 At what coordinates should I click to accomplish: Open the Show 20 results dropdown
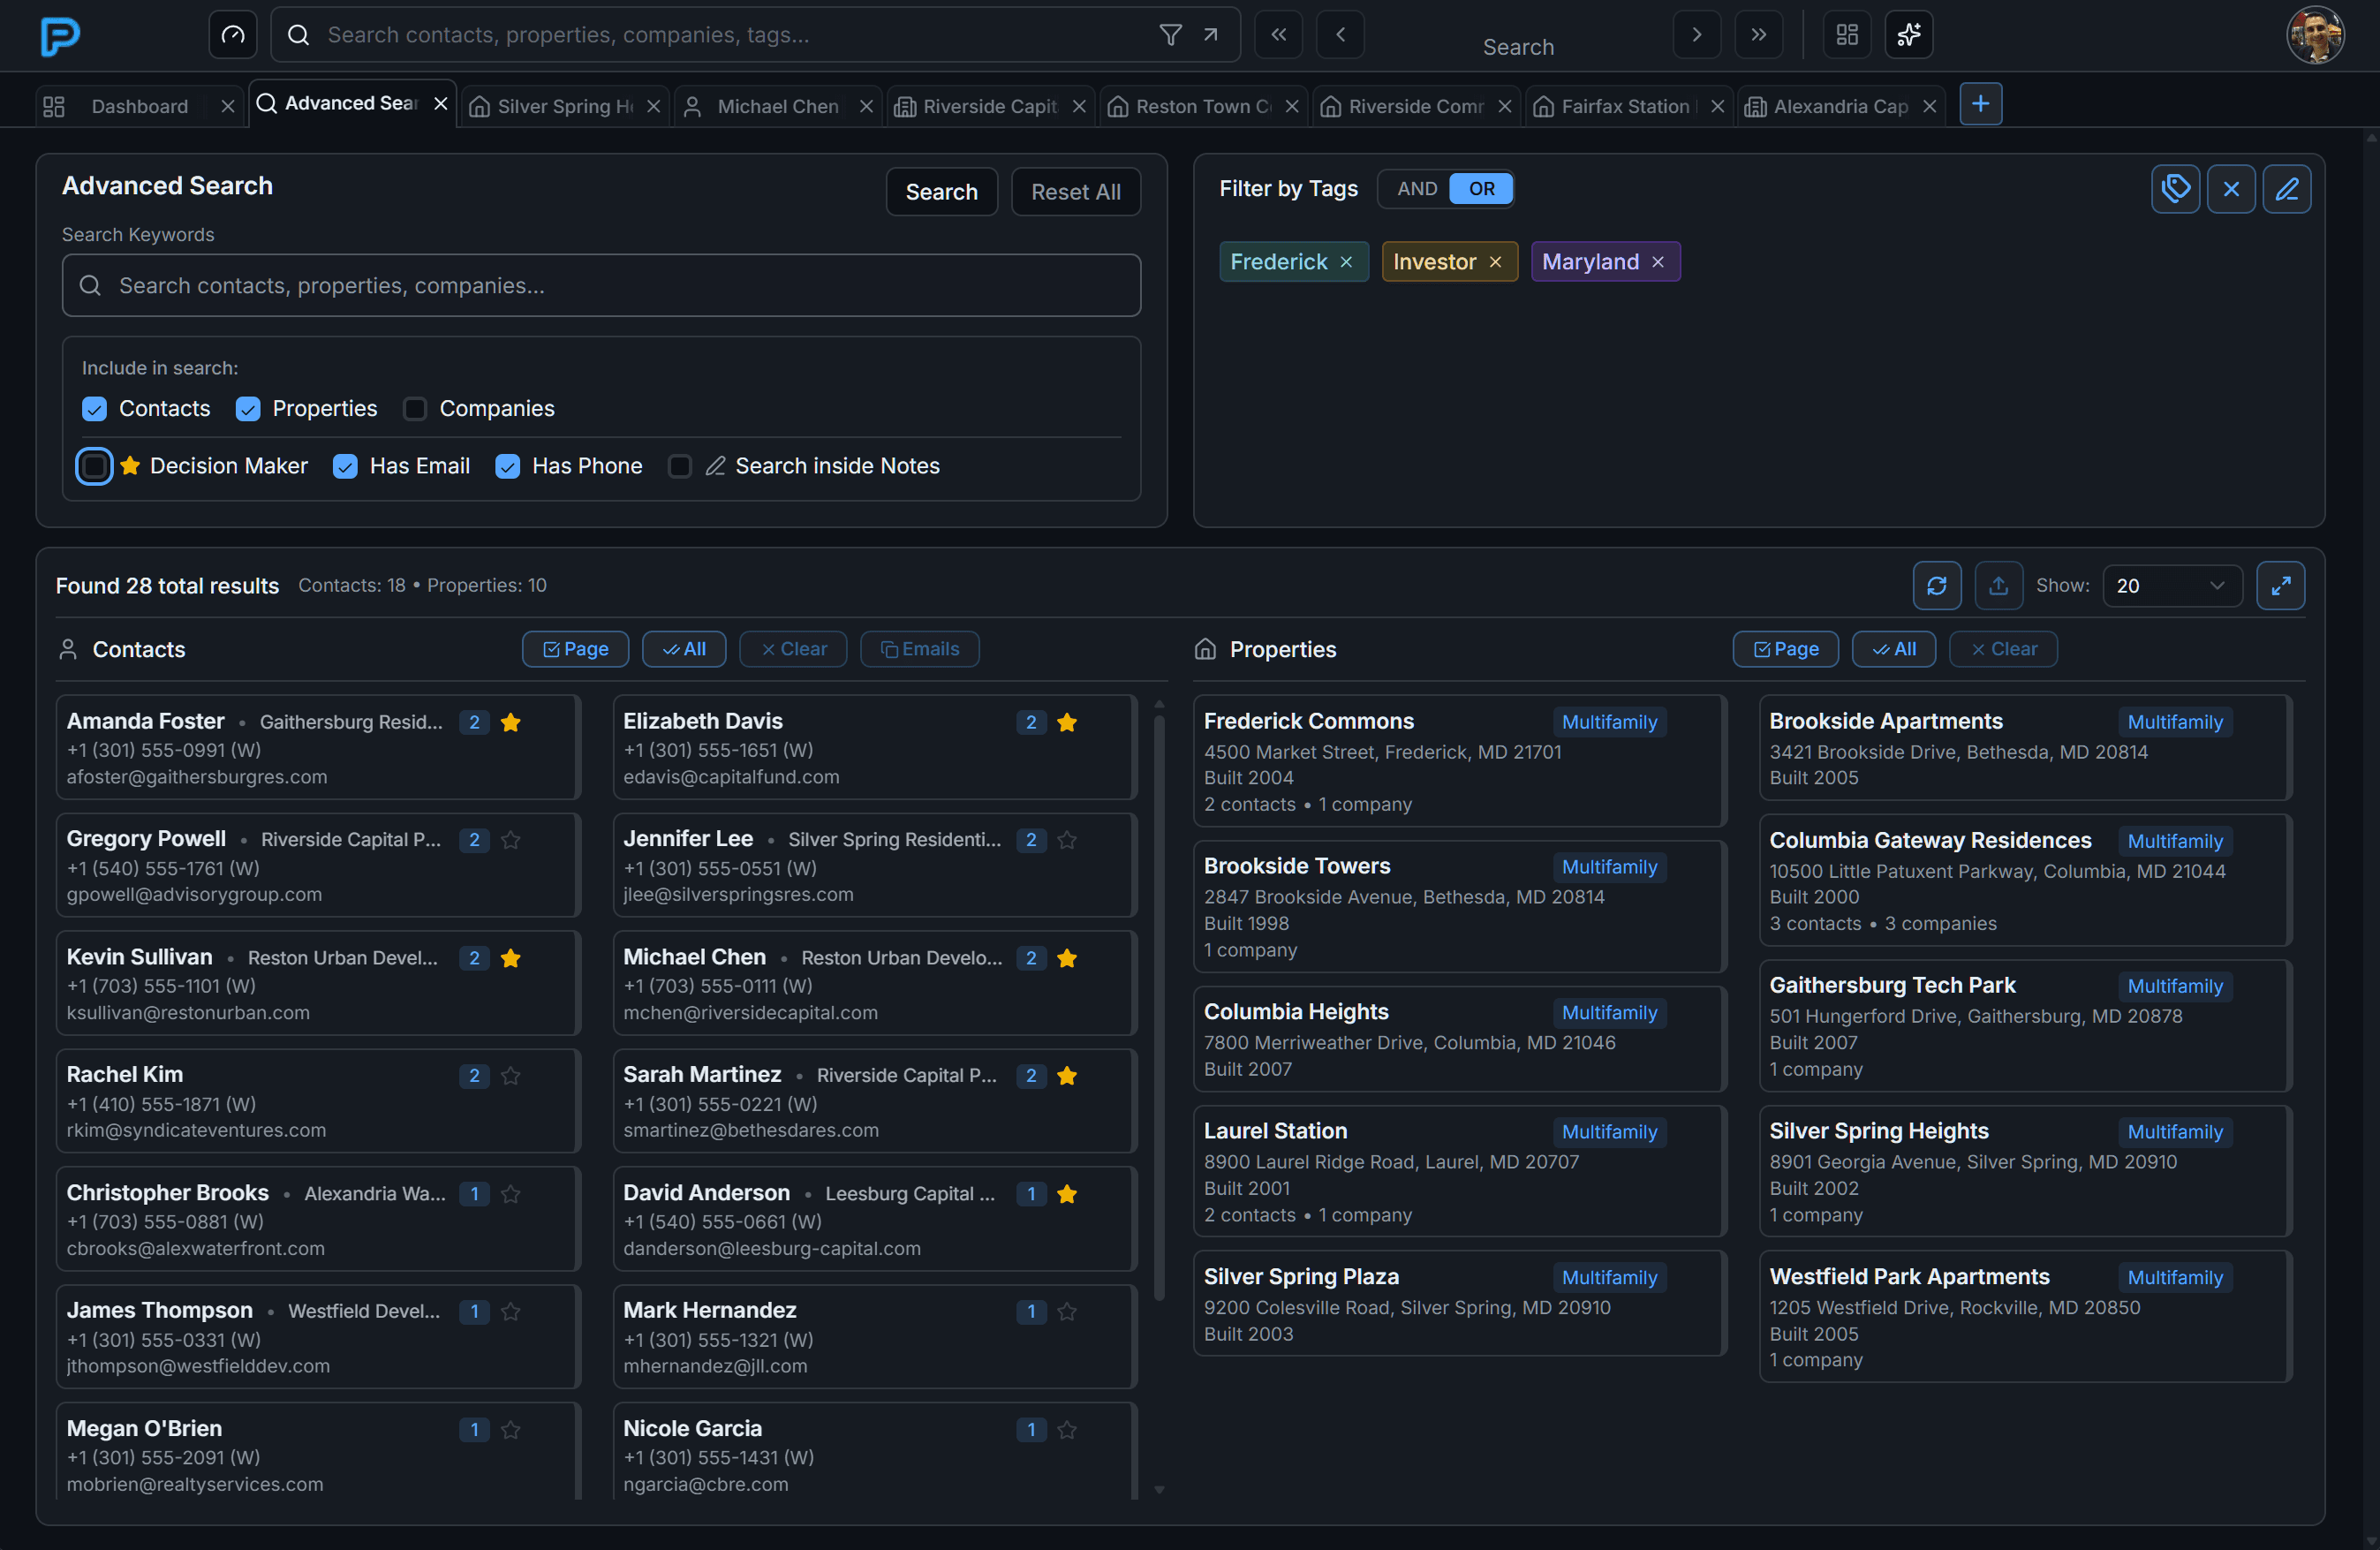tap(2171, 586)
